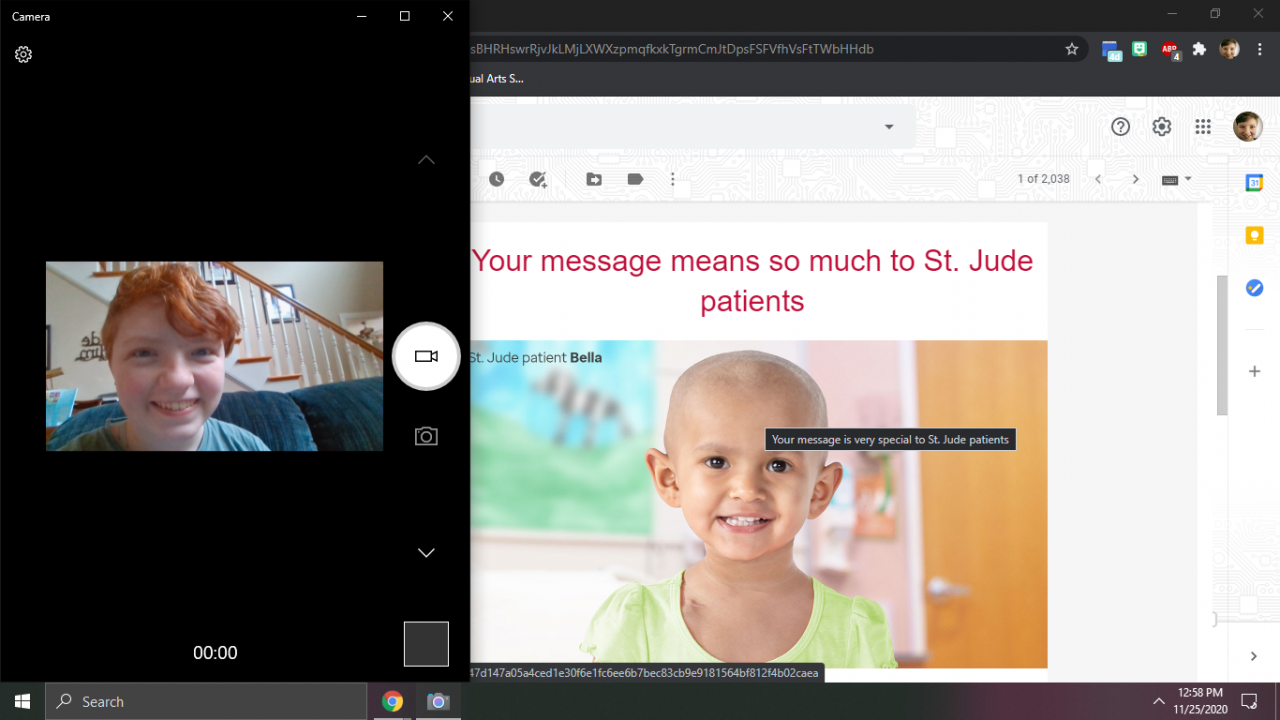Open Chrome Extensions puzzle piece menu
1280x720 pixels.
1200,49
